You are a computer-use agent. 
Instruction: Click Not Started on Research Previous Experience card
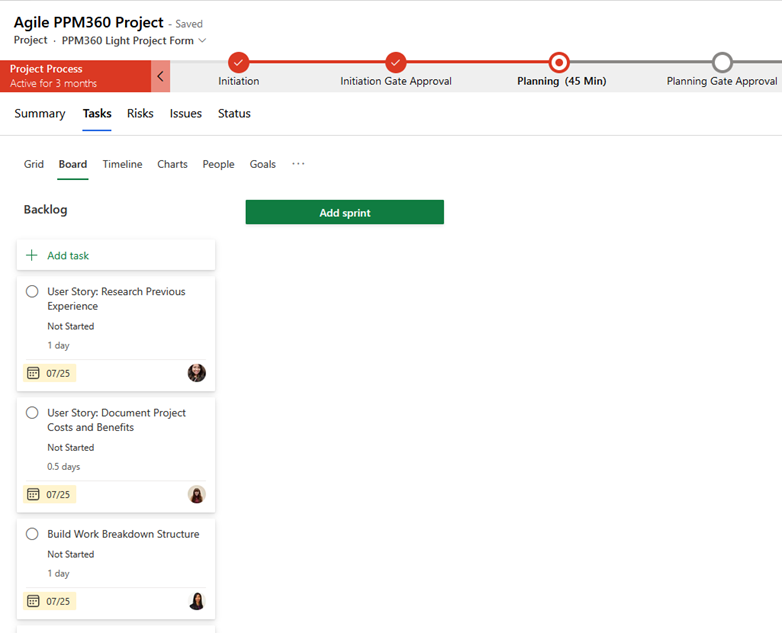click(x=70, y=326)
